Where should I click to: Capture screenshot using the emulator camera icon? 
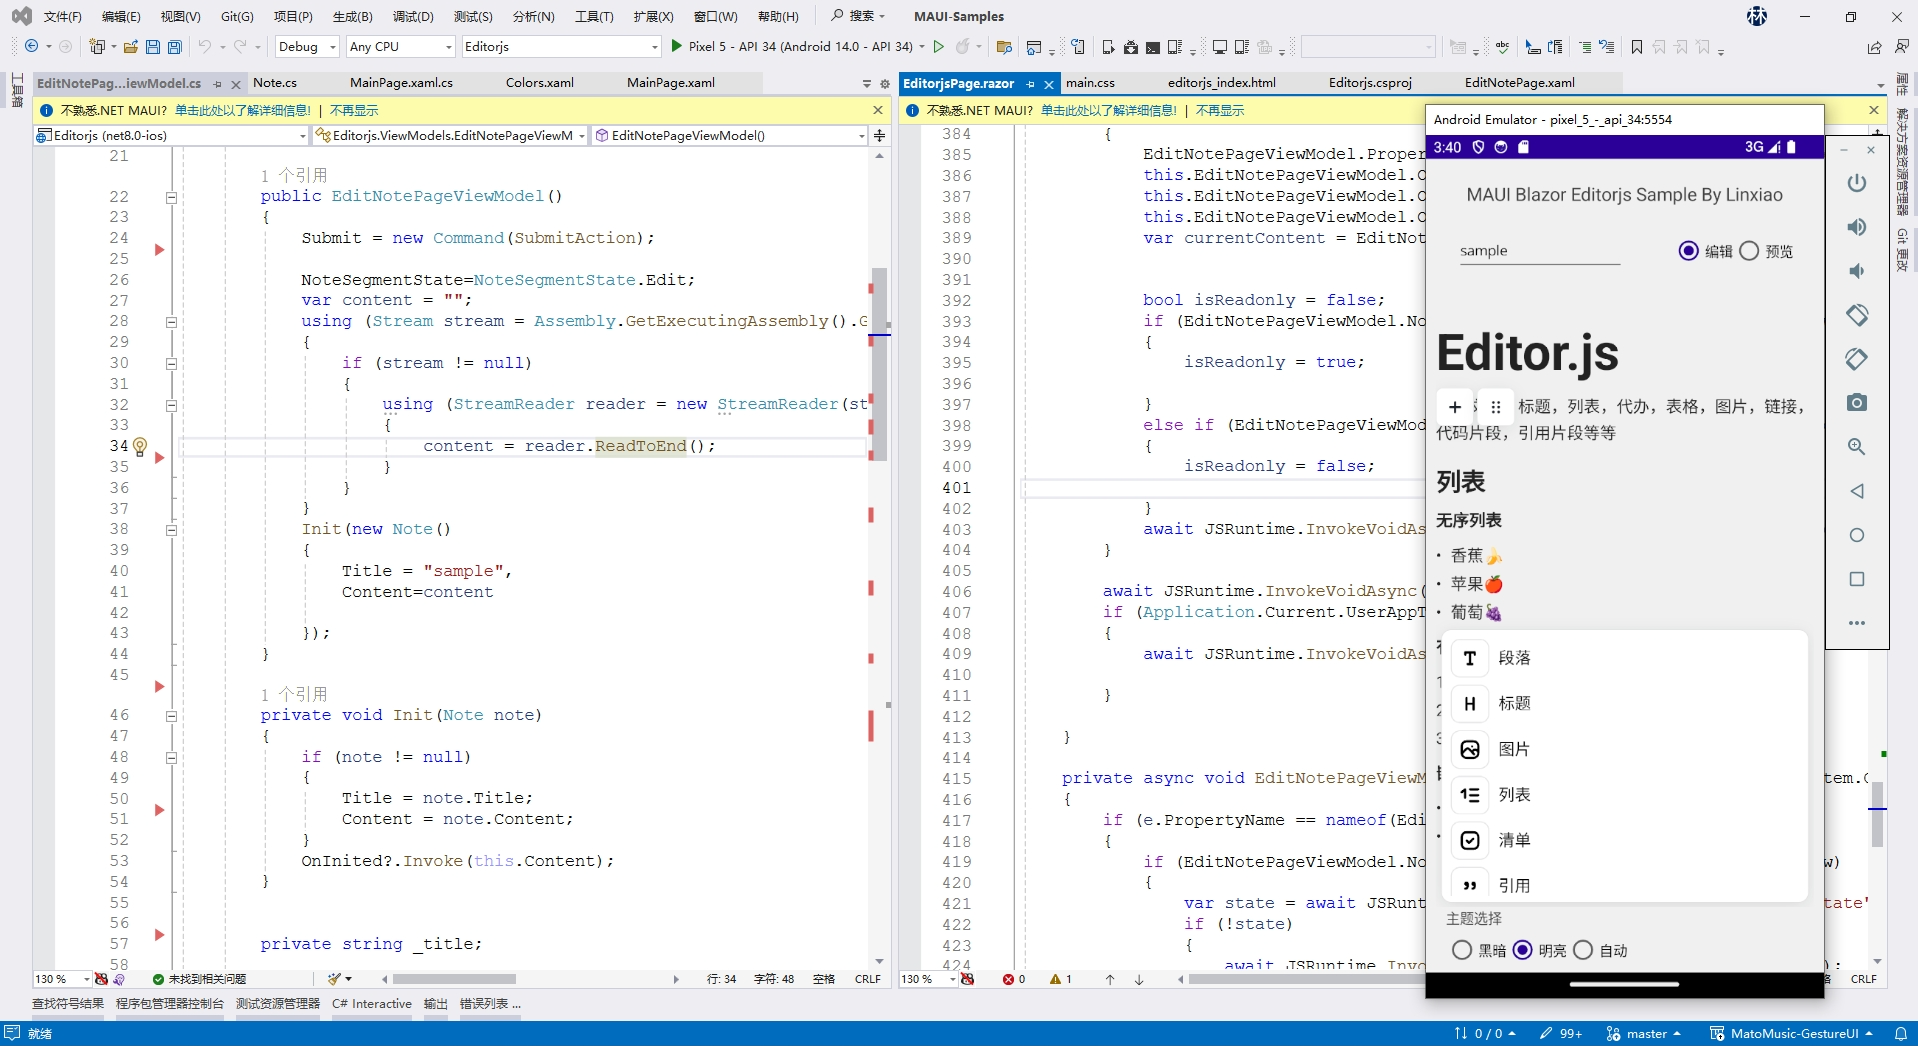1857,403
